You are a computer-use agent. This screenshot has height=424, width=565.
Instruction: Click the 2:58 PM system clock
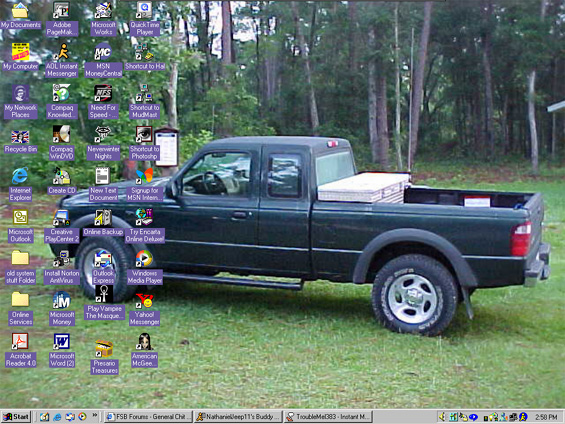coord(546,417)
